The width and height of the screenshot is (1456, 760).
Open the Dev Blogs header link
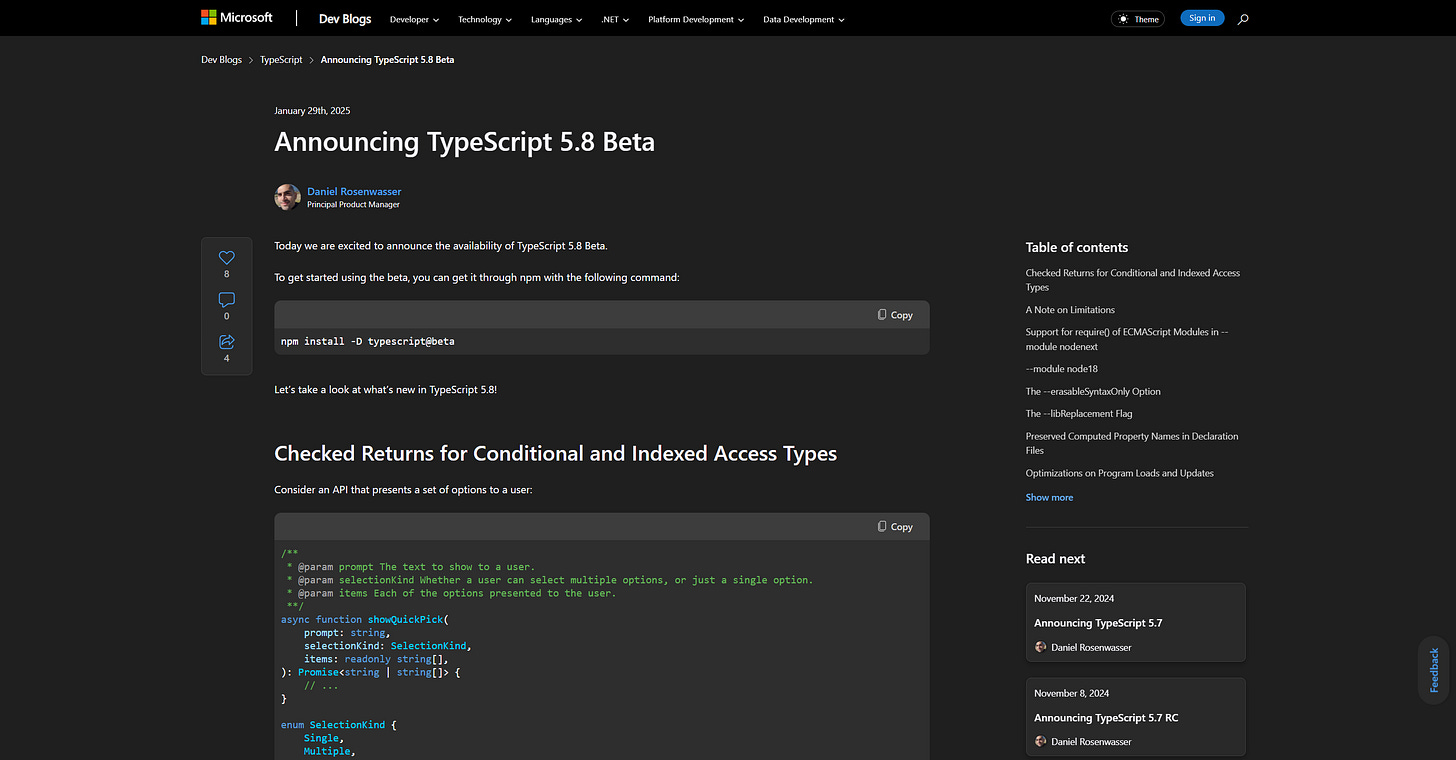[x=343, y=19]
